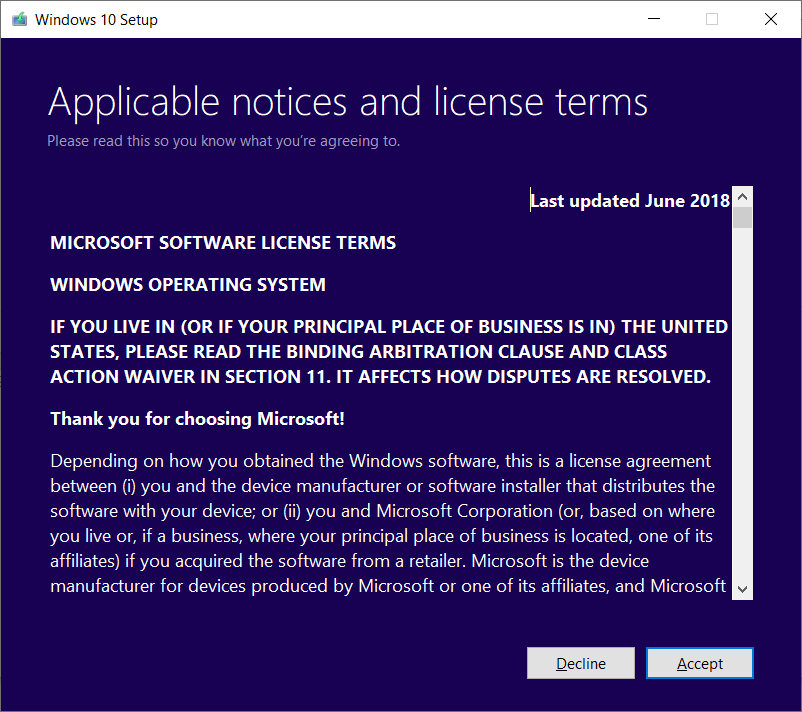This screenshot has height=712, width=802.
Task: Click 'MICROSOFT SOFTWARE LICENSE TERMS' heading
Action: [x=223, y=242]
